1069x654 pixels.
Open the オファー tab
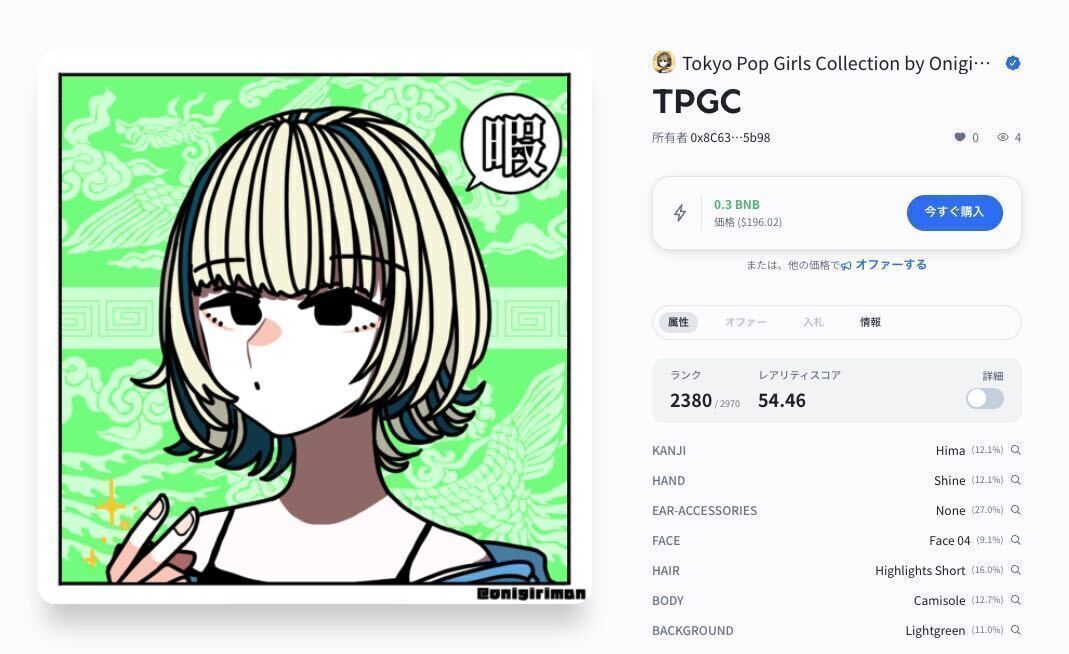[745, 322]
